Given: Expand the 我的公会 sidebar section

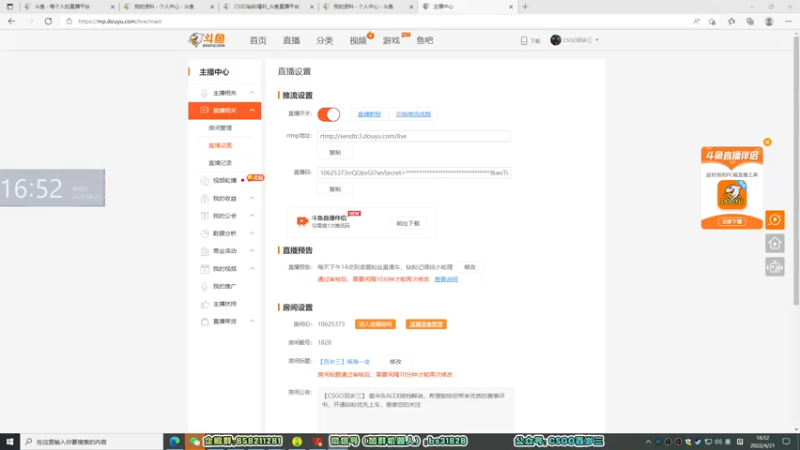Looking at the screenshot, I should click(x=252, y=216).
